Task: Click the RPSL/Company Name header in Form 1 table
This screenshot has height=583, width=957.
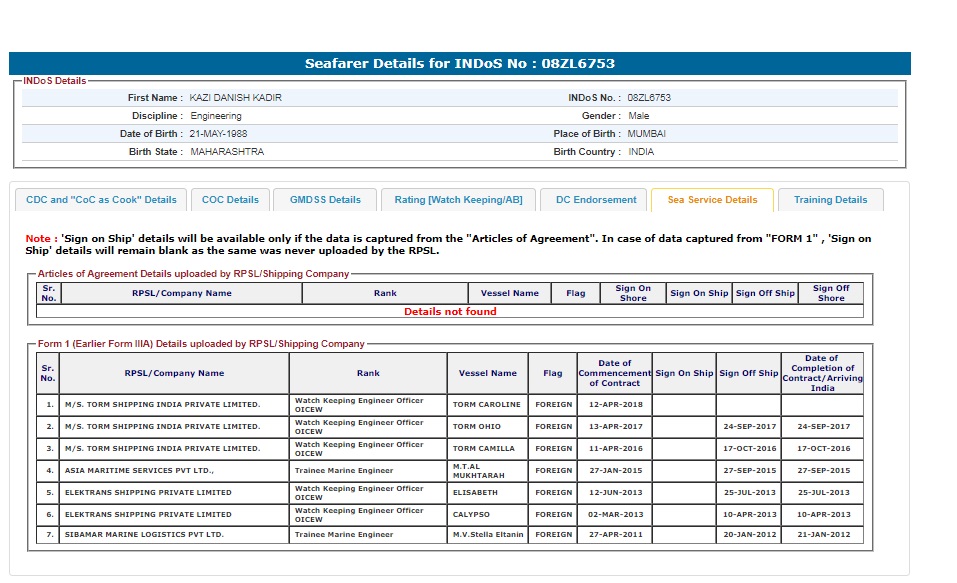Action: click(x=174, y=373)
